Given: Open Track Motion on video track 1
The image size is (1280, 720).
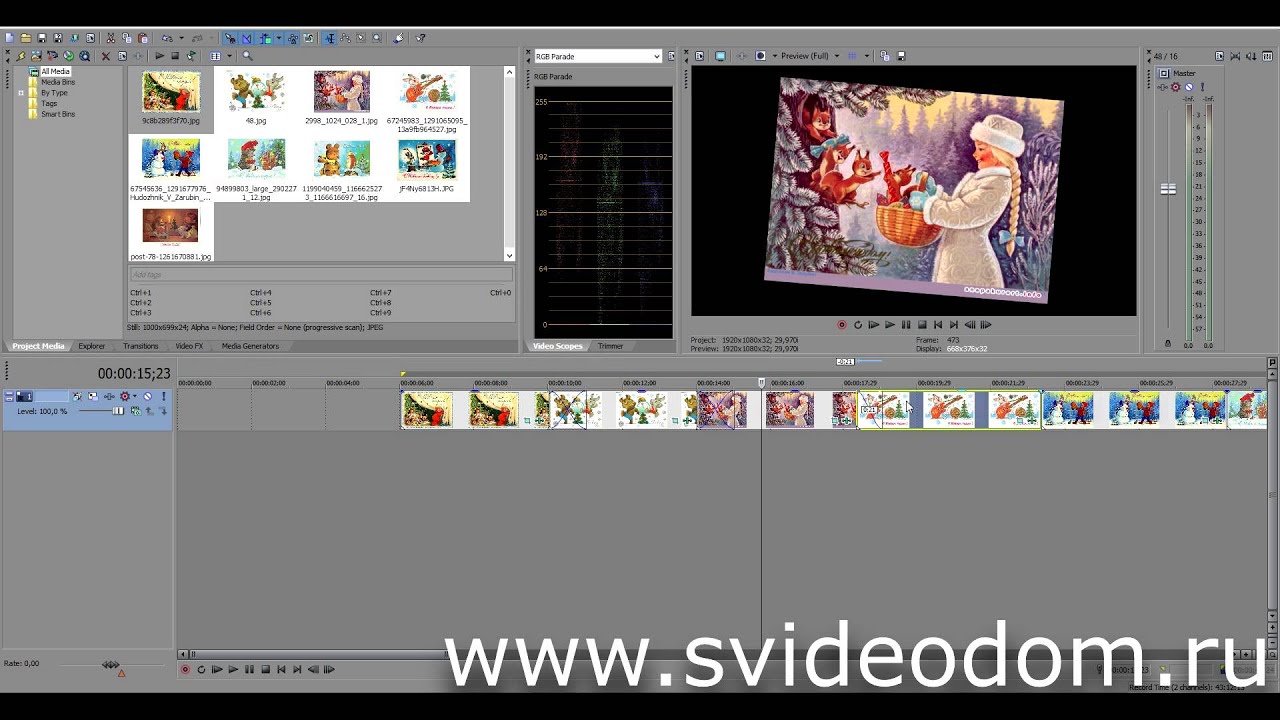Looking at the screenshot, I should pyautogui.click(x=93, y=396).
